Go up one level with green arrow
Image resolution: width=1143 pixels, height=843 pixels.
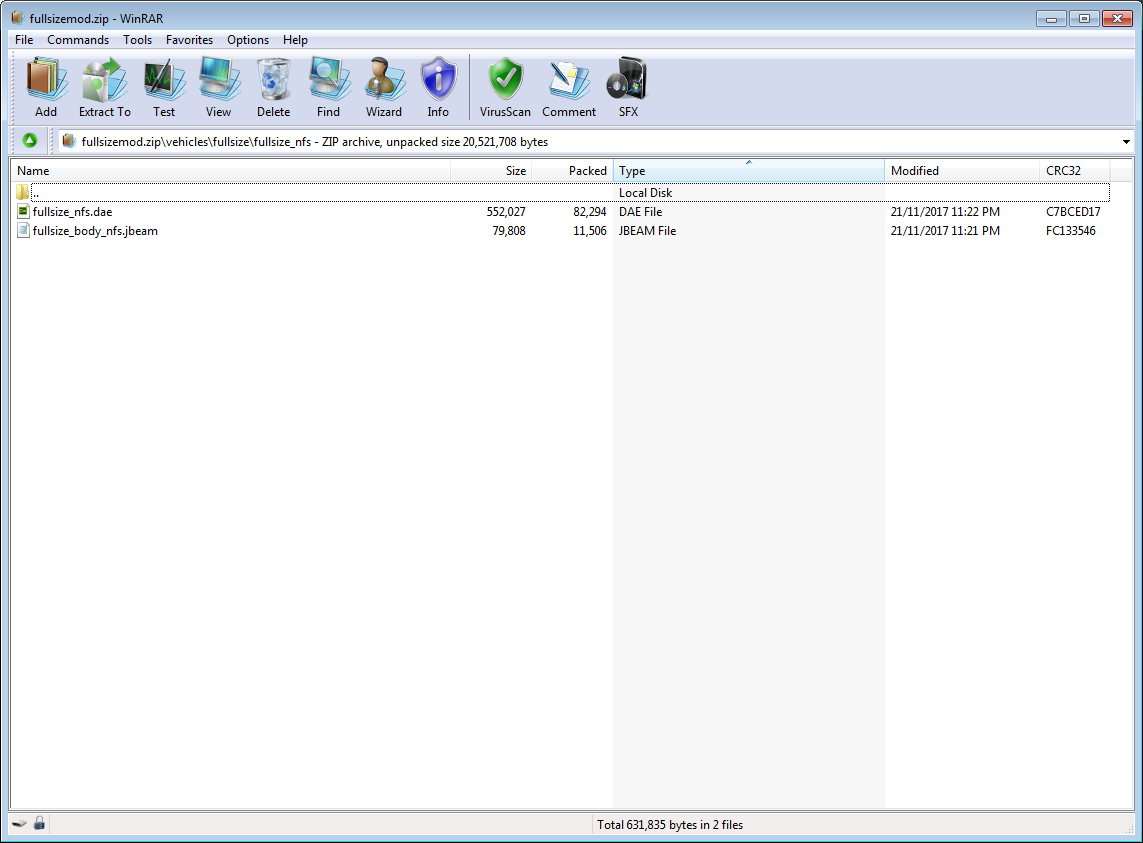point(29,141)
